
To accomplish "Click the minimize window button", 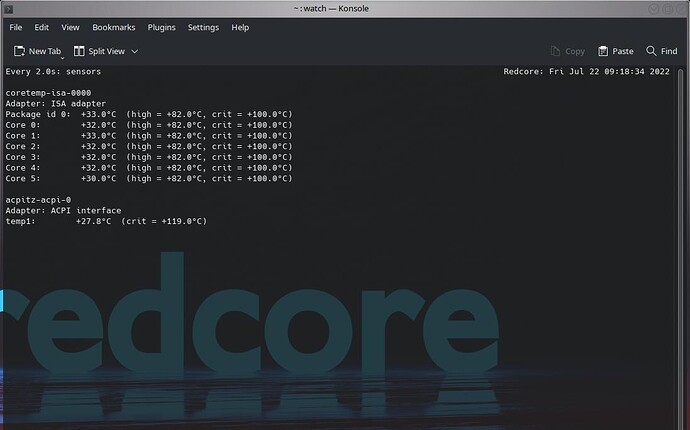I will [653, 9].
